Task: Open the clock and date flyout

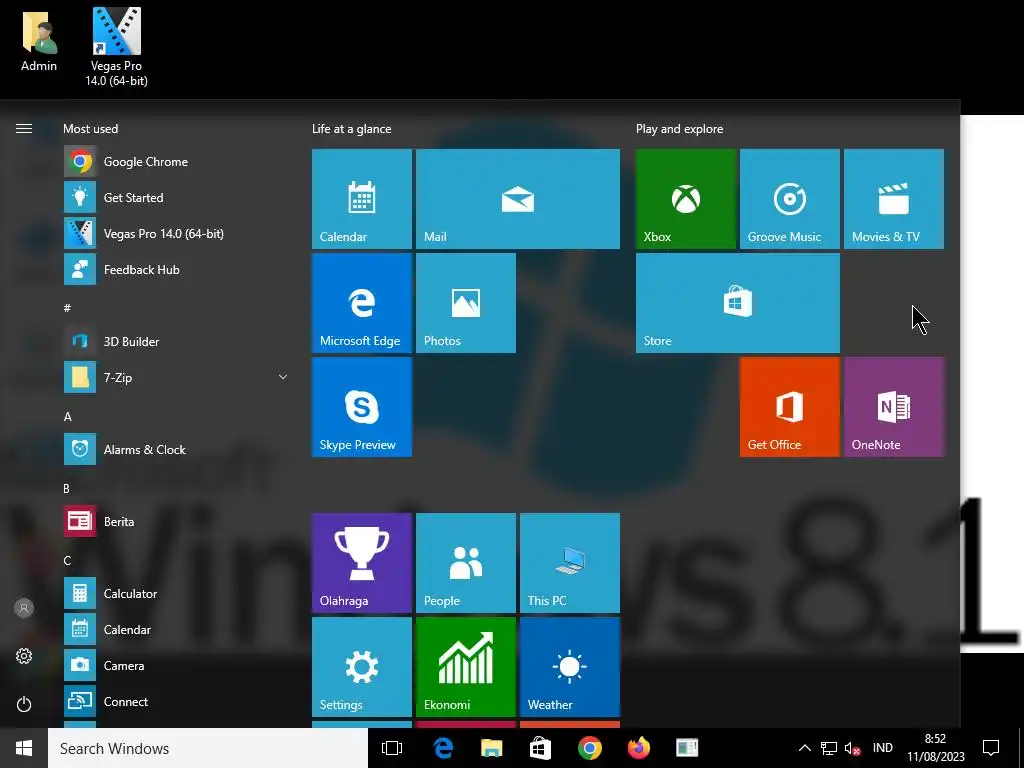Action: (x=935, y=748)
